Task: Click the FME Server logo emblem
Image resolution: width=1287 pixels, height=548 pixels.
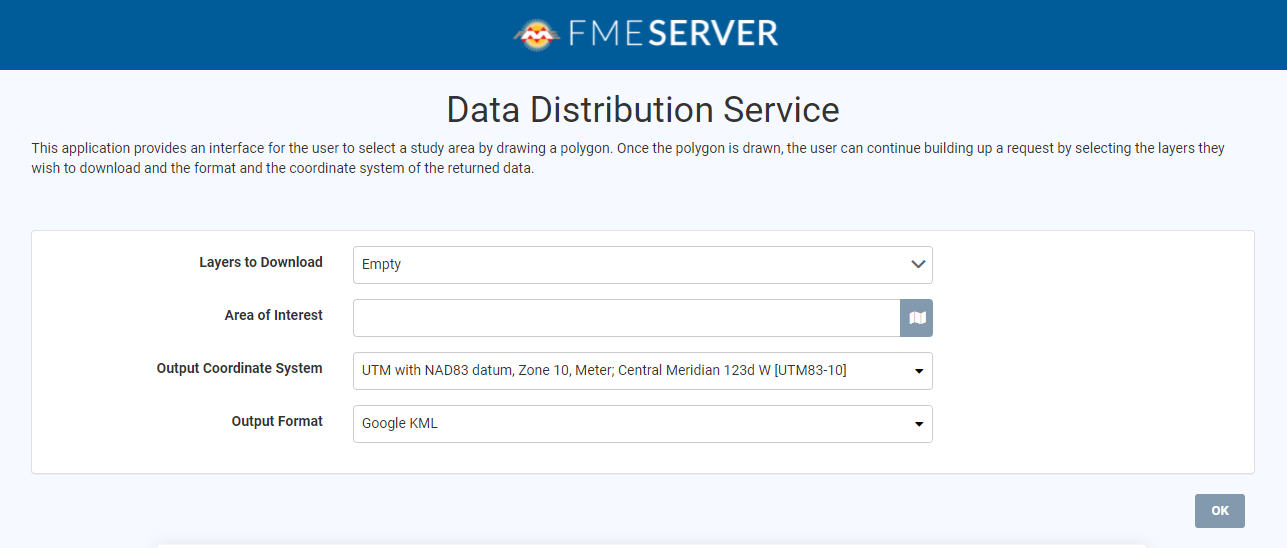Action: pos(538,35)
